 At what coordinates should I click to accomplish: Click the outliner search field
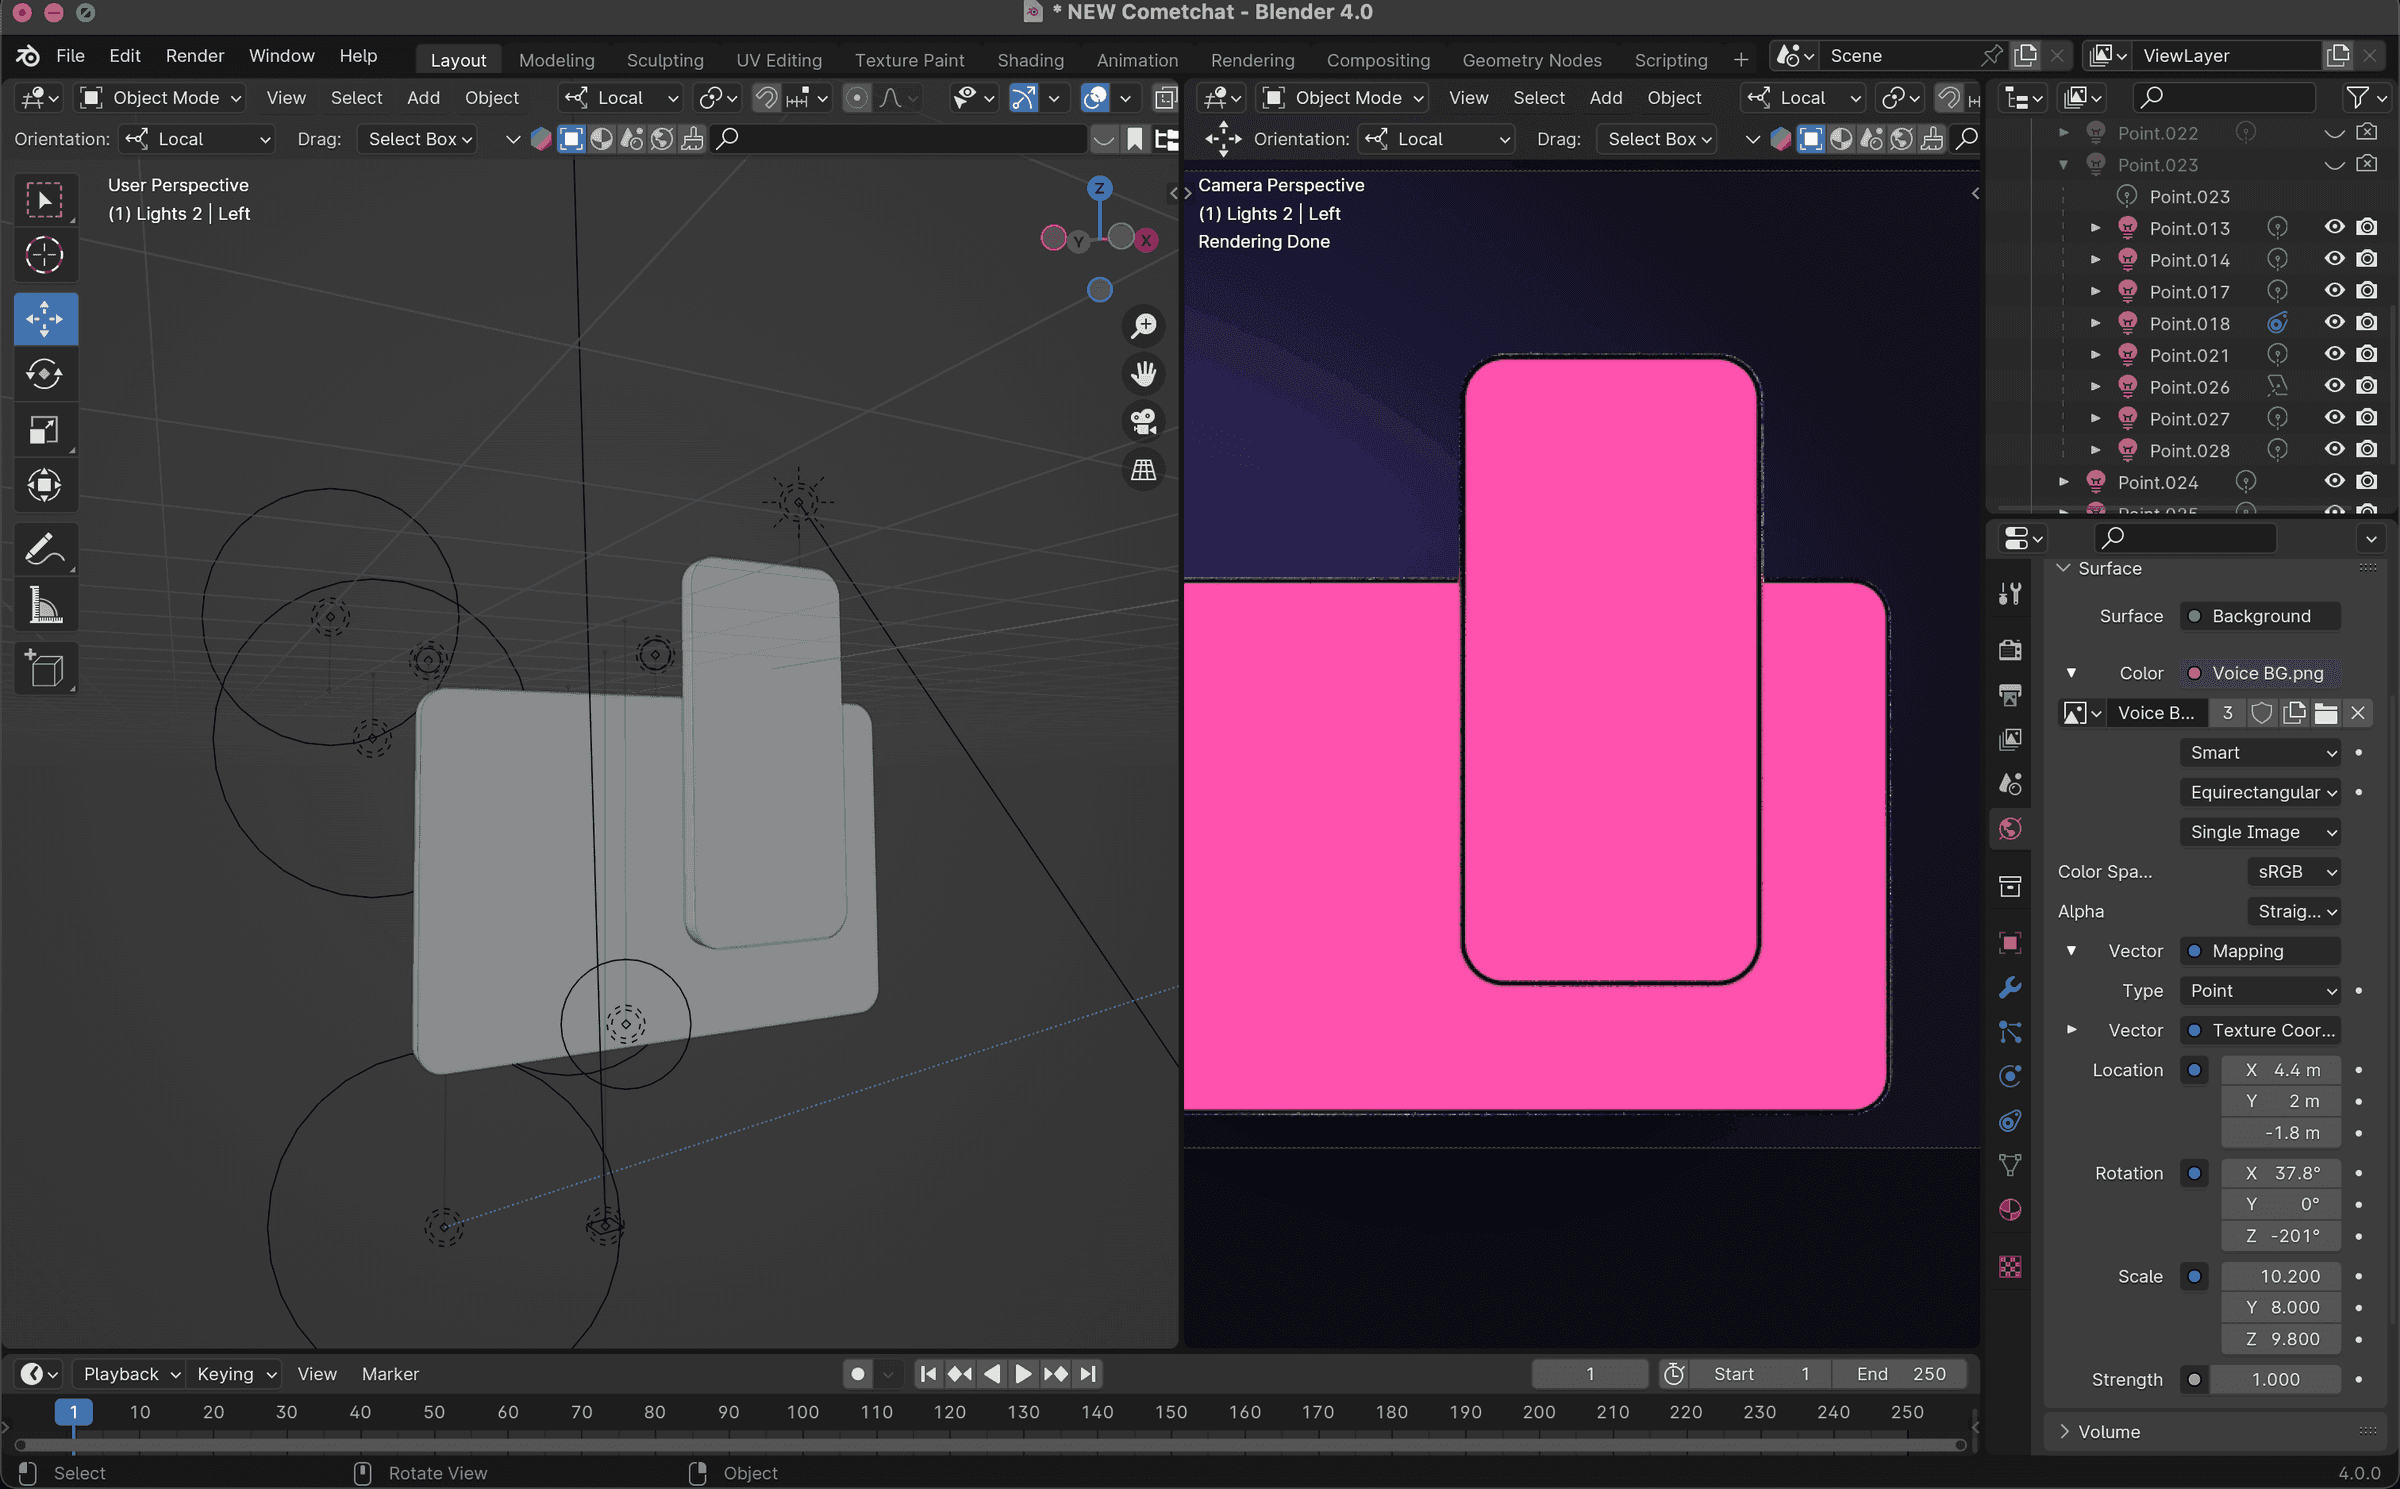point(2225,98)
